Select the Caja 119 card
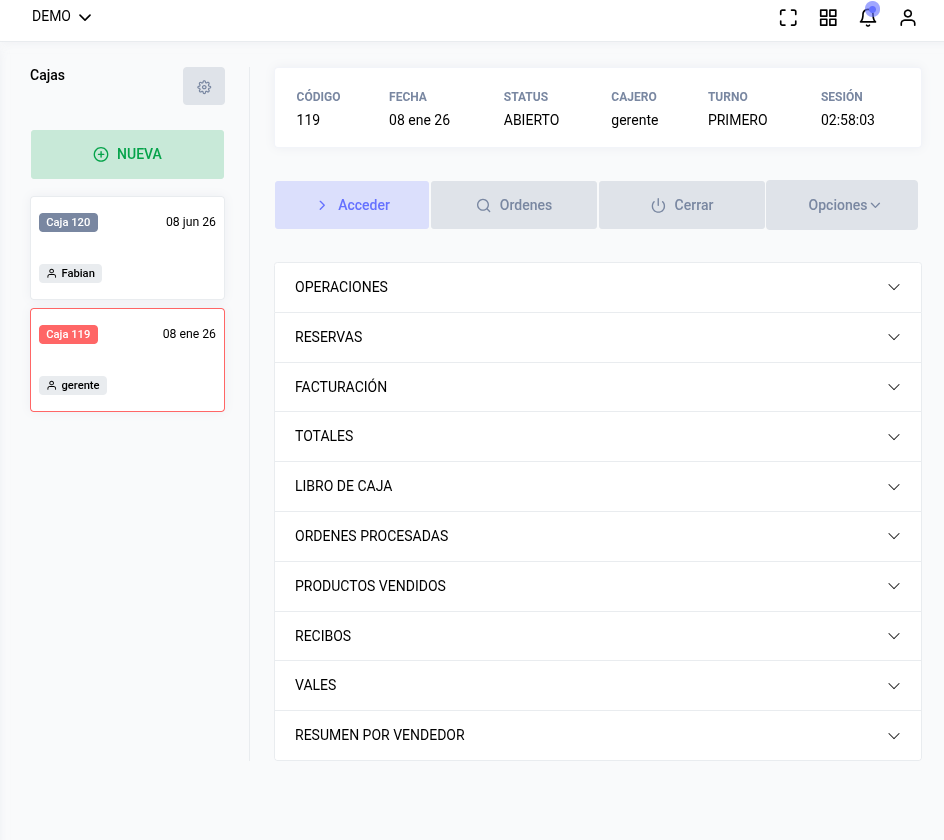 (x=128, y=360)
